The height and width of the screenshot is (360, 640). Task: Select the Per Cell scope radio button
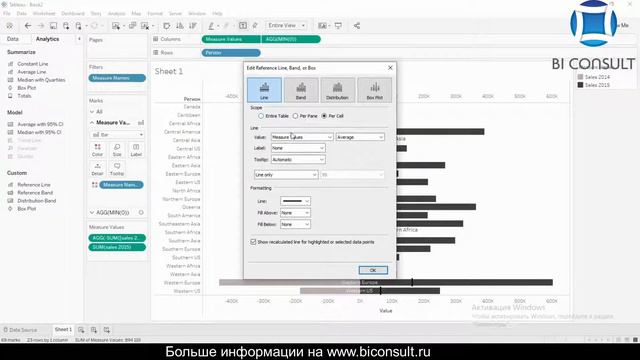324,116
